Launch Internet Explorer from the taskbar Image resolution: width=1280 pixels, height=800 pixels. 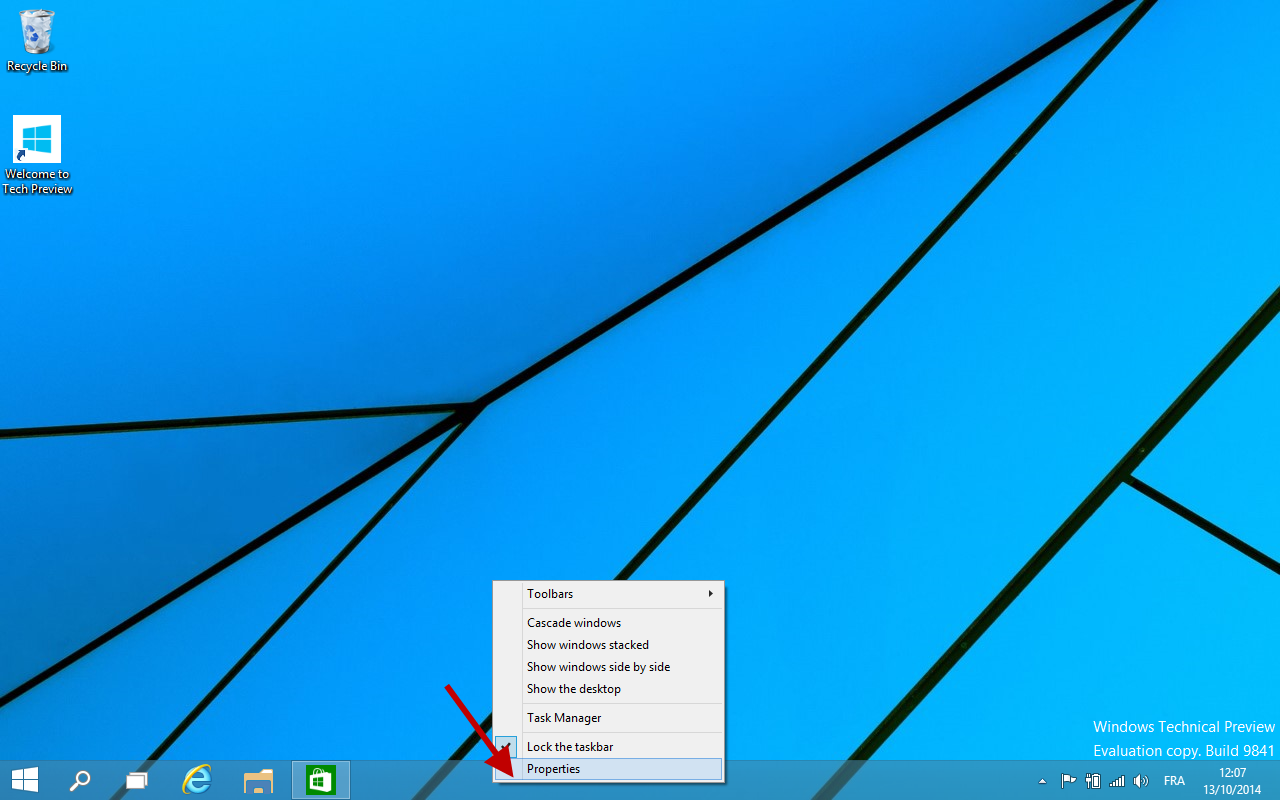198,780
